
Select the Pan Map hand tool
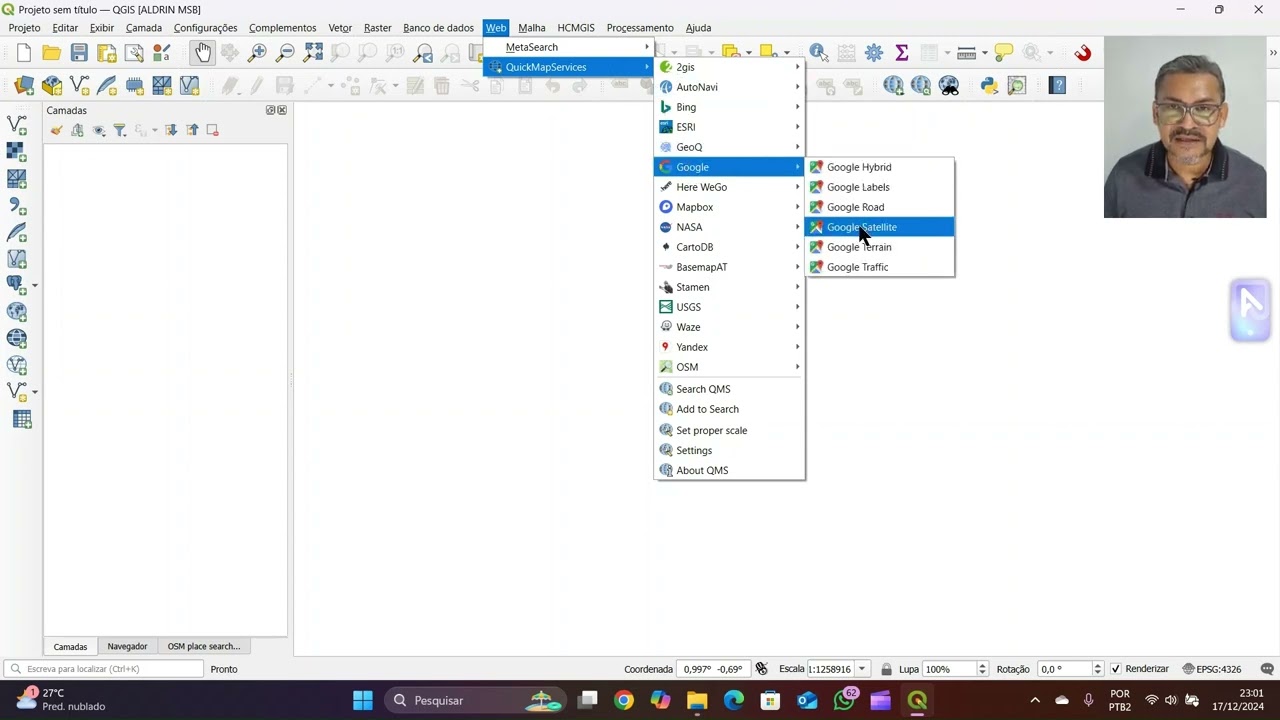click(203, 53)
